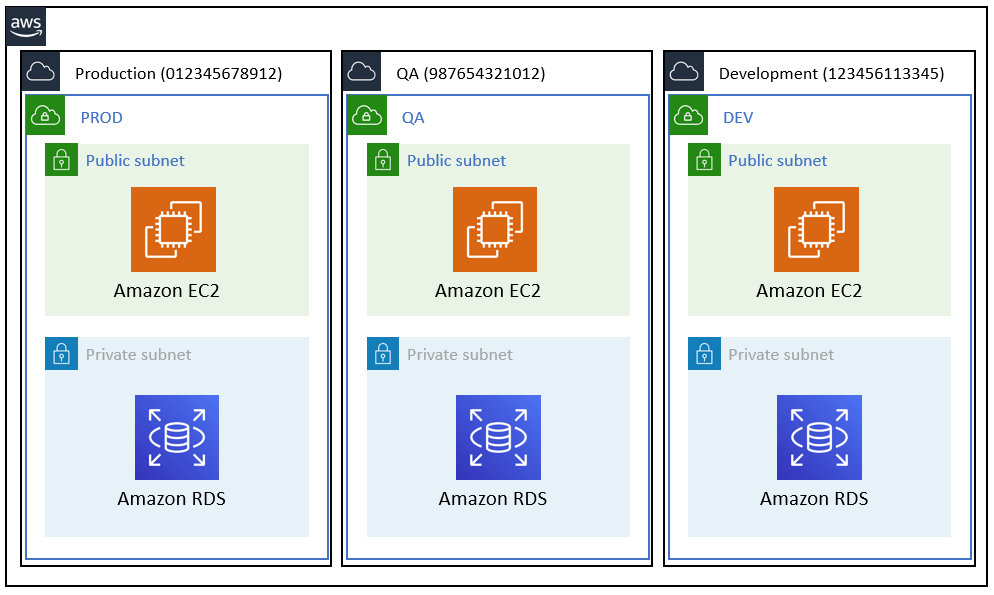
Task: Click the Development account cloud icon
Action: pyautogui.click(x=684, y=72)
